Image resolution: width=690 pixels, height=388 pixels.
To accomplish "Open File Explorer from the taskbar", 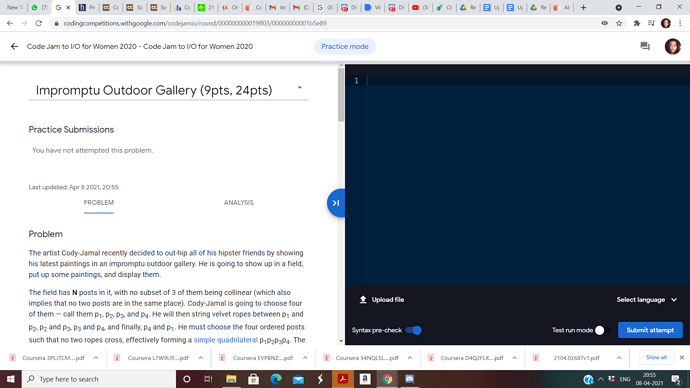I will point(231,379).
